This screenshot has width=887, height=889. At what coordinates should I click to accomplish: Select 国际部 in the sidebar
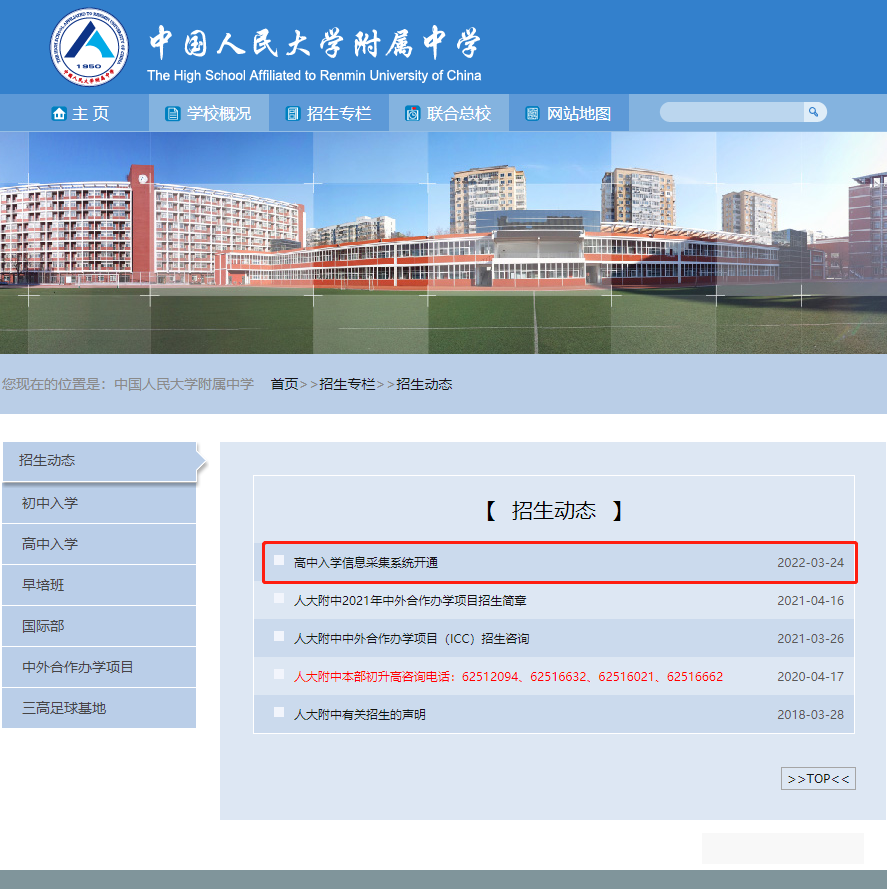[x=43, y=626]
